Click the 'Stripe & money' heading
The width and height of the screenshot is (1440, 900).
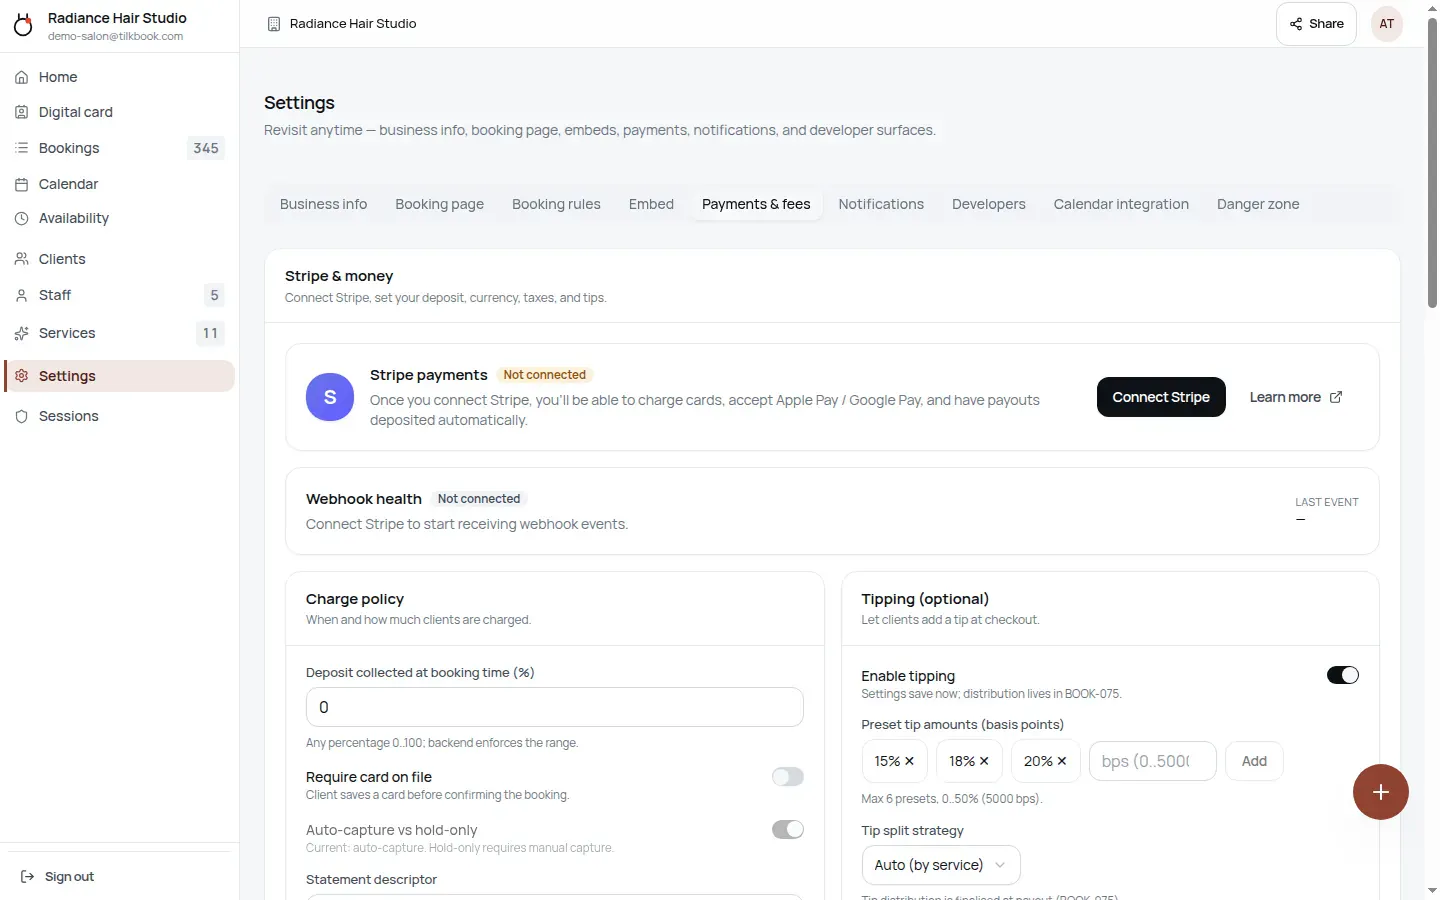(x=339, y=276)
